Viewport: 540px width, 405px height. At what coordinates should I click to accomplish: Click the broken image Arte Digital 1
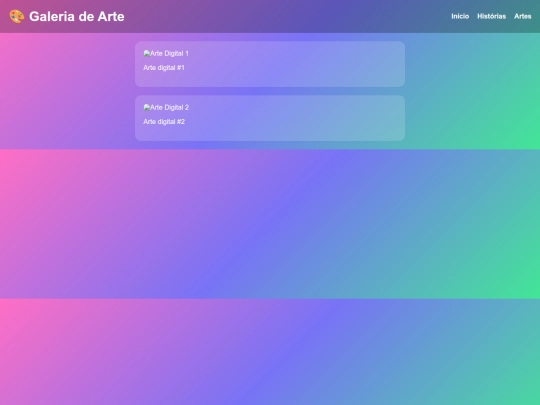pyautogui.click(x=166, y=53)
